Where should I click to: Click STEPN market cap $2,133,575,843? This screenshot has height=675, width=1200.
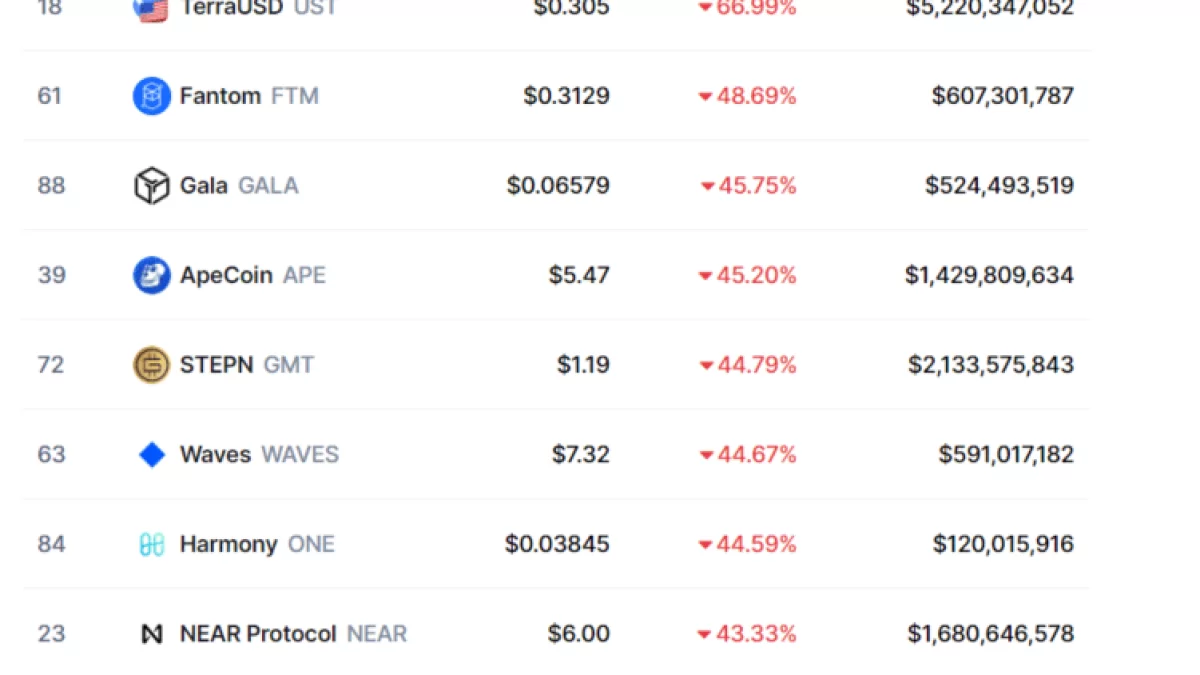[x=990, y=365]
